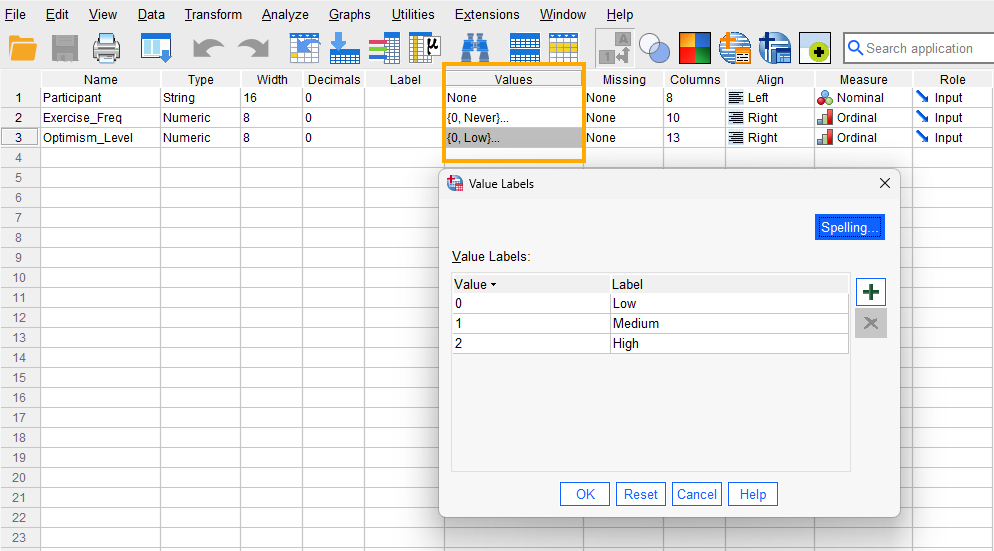Open Measure cell for Participant row

(x=863, y=98)
